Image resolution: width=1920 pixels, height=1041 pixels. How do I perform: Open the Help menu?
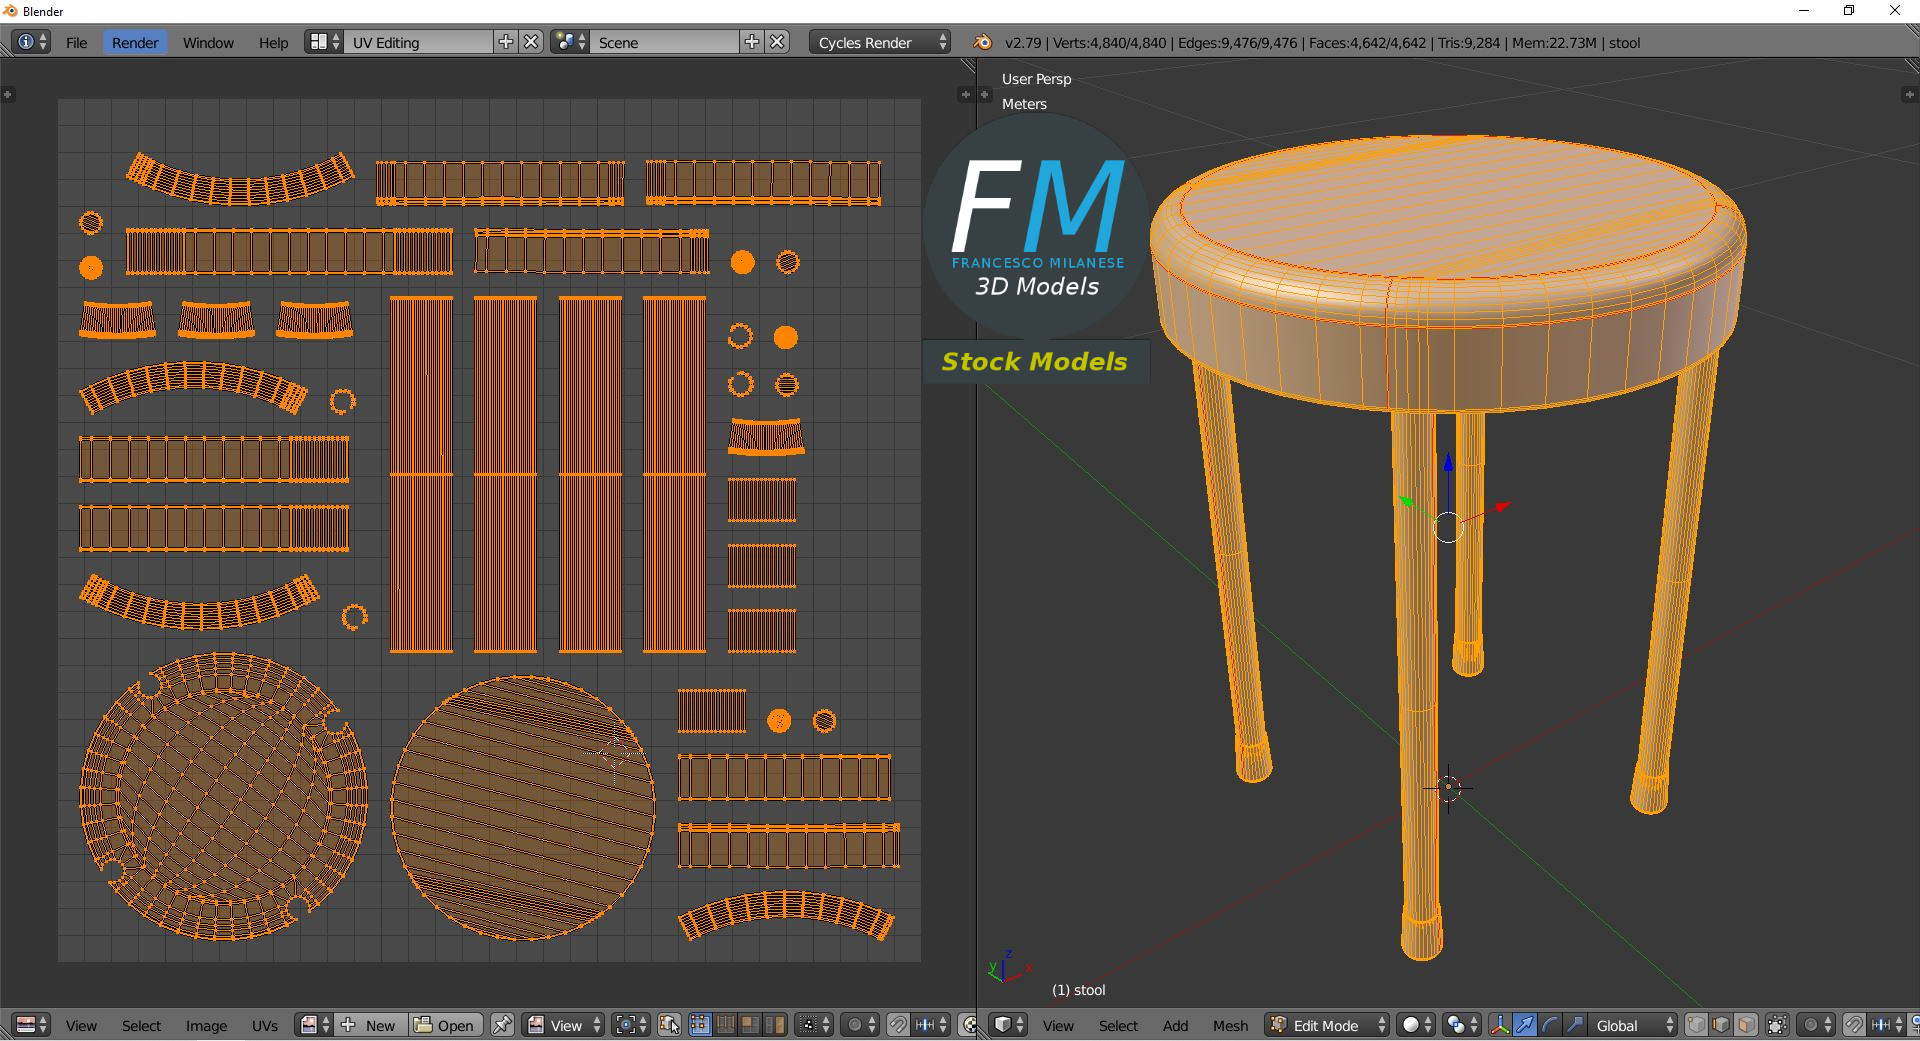tap(273, 42)
